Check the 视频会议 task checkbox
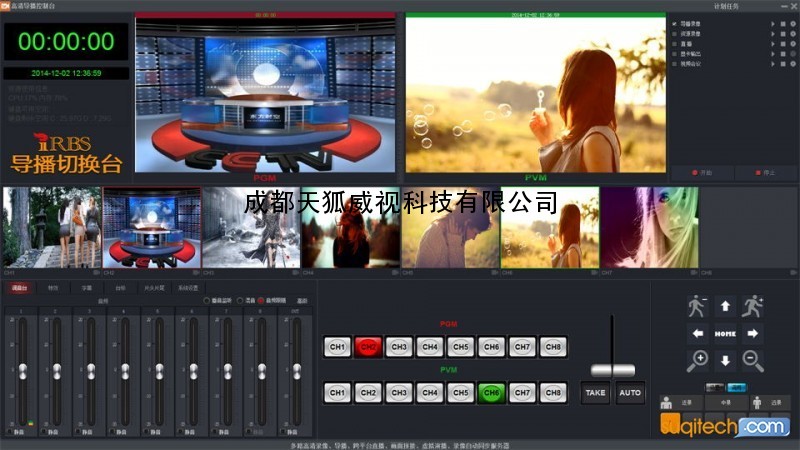Viewport: 800px width, 450px height. (674, 64)
